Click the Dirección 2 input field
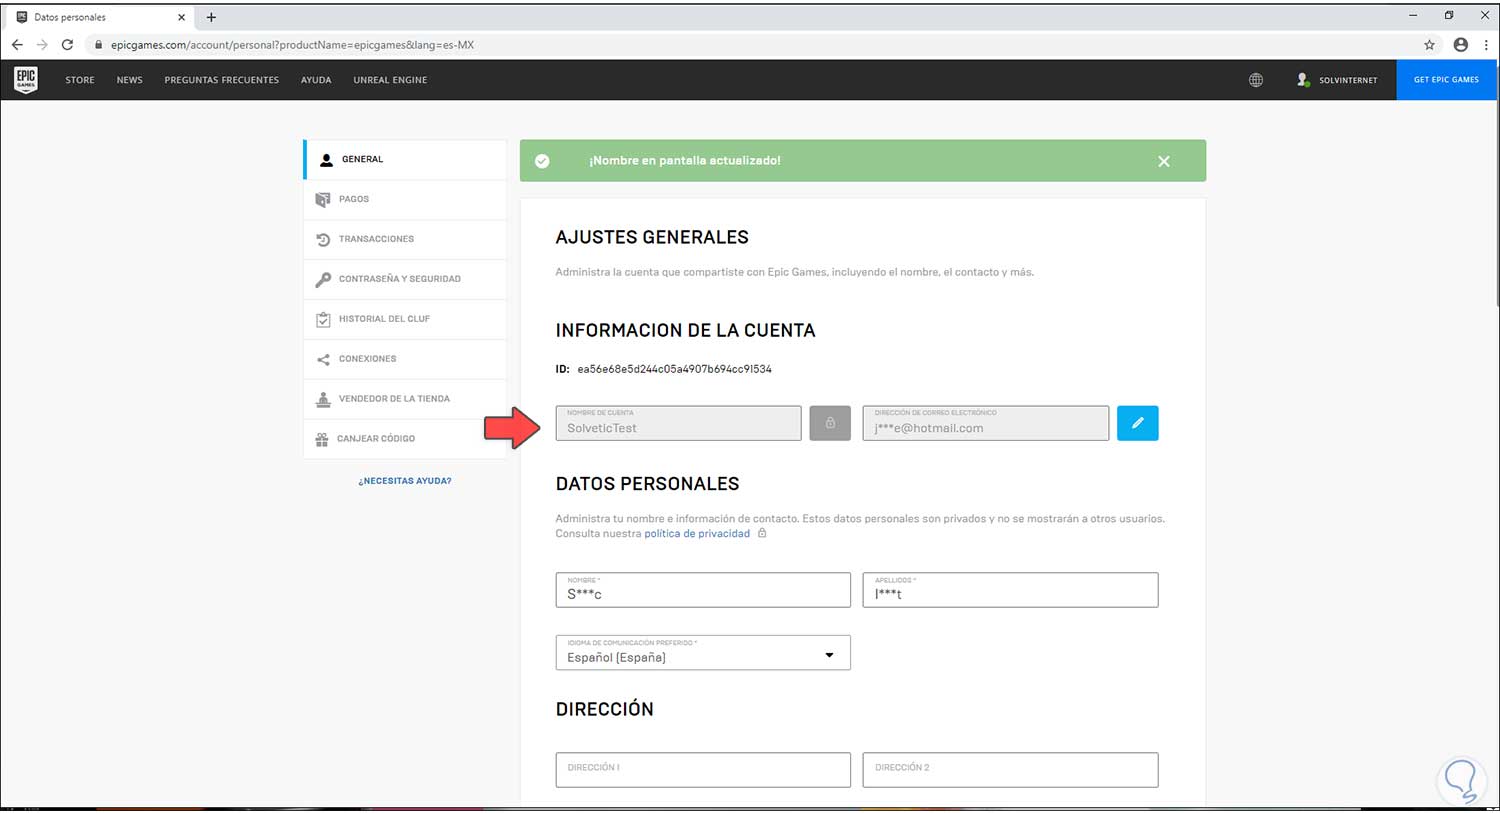 [x=1010, y=770]
